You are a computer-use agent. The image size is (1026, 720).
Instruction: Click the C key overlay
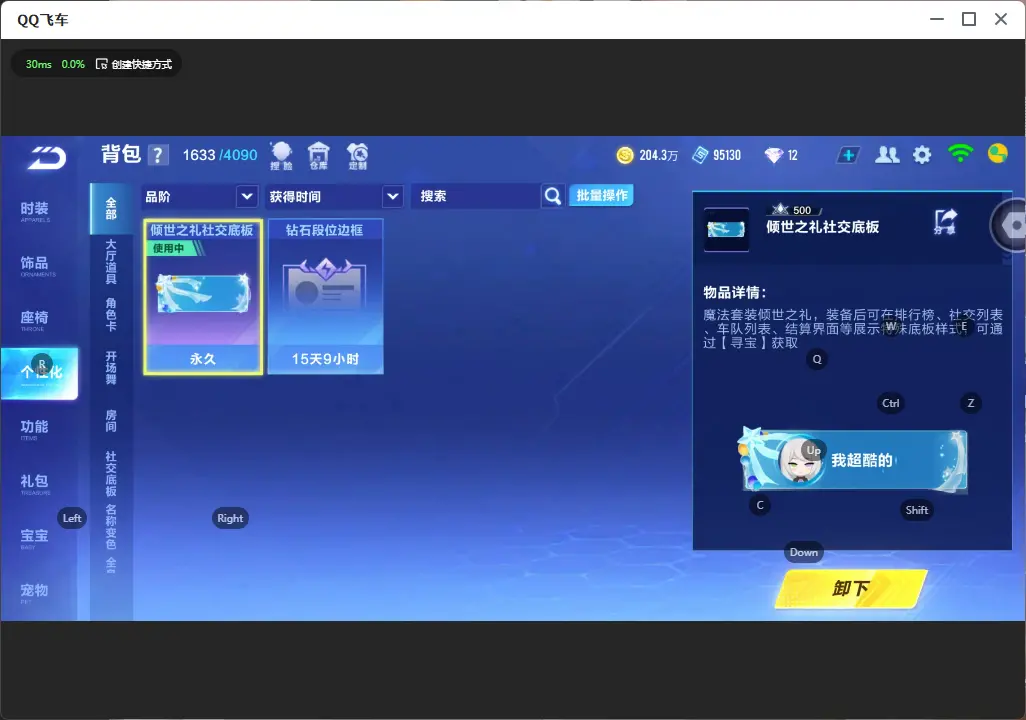point(760,505)
